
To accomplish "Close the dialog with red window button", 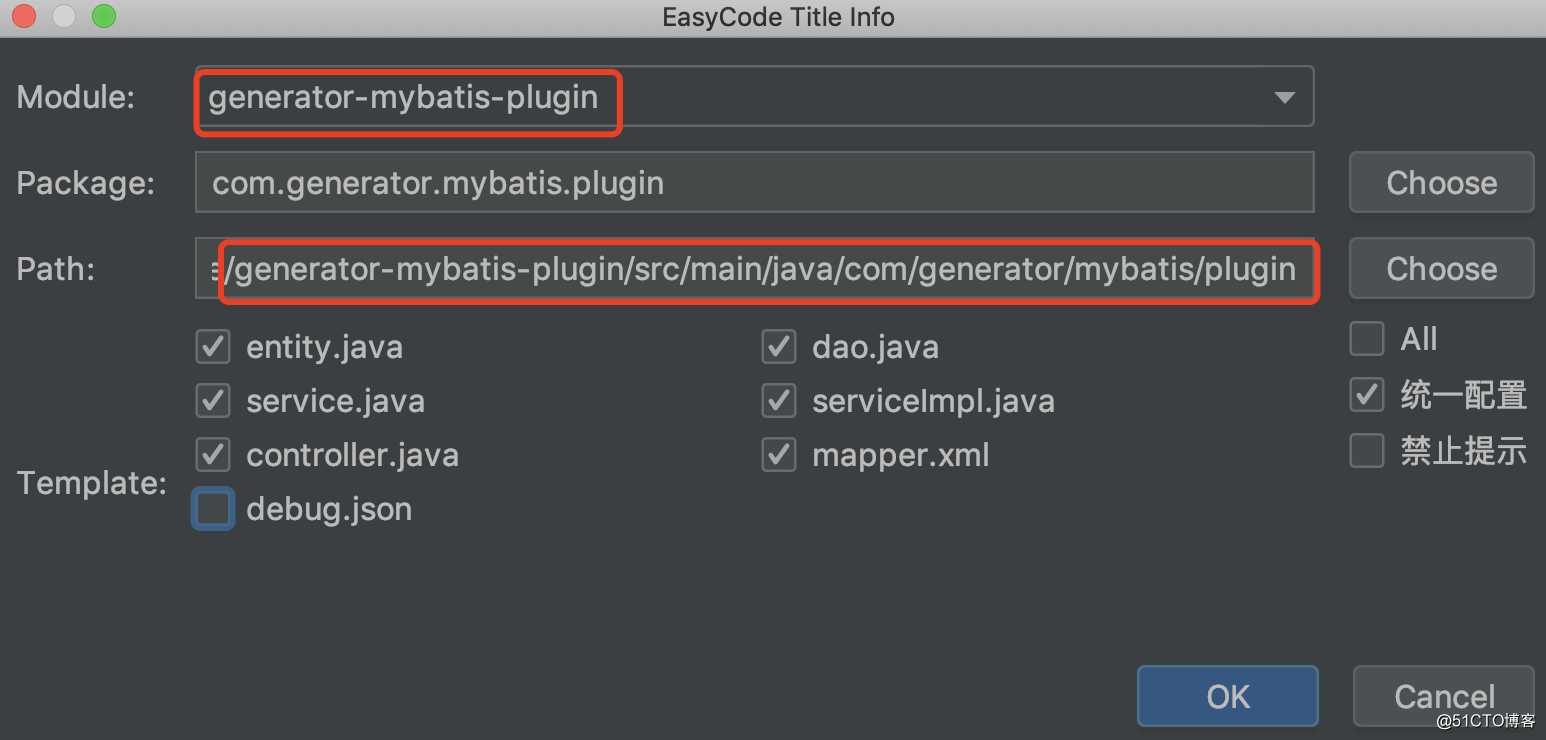I will coord(23,16).
